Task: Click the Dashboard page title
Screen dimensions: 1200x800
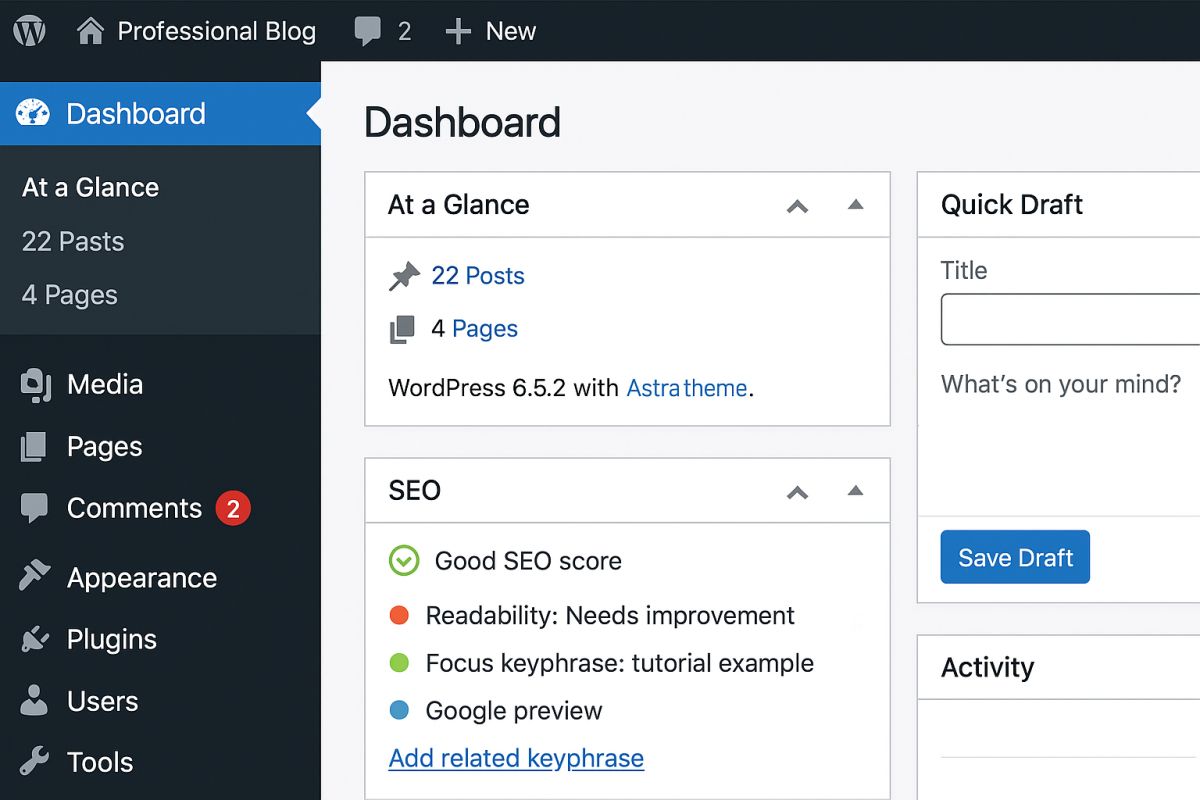Action: click(462, 122)
